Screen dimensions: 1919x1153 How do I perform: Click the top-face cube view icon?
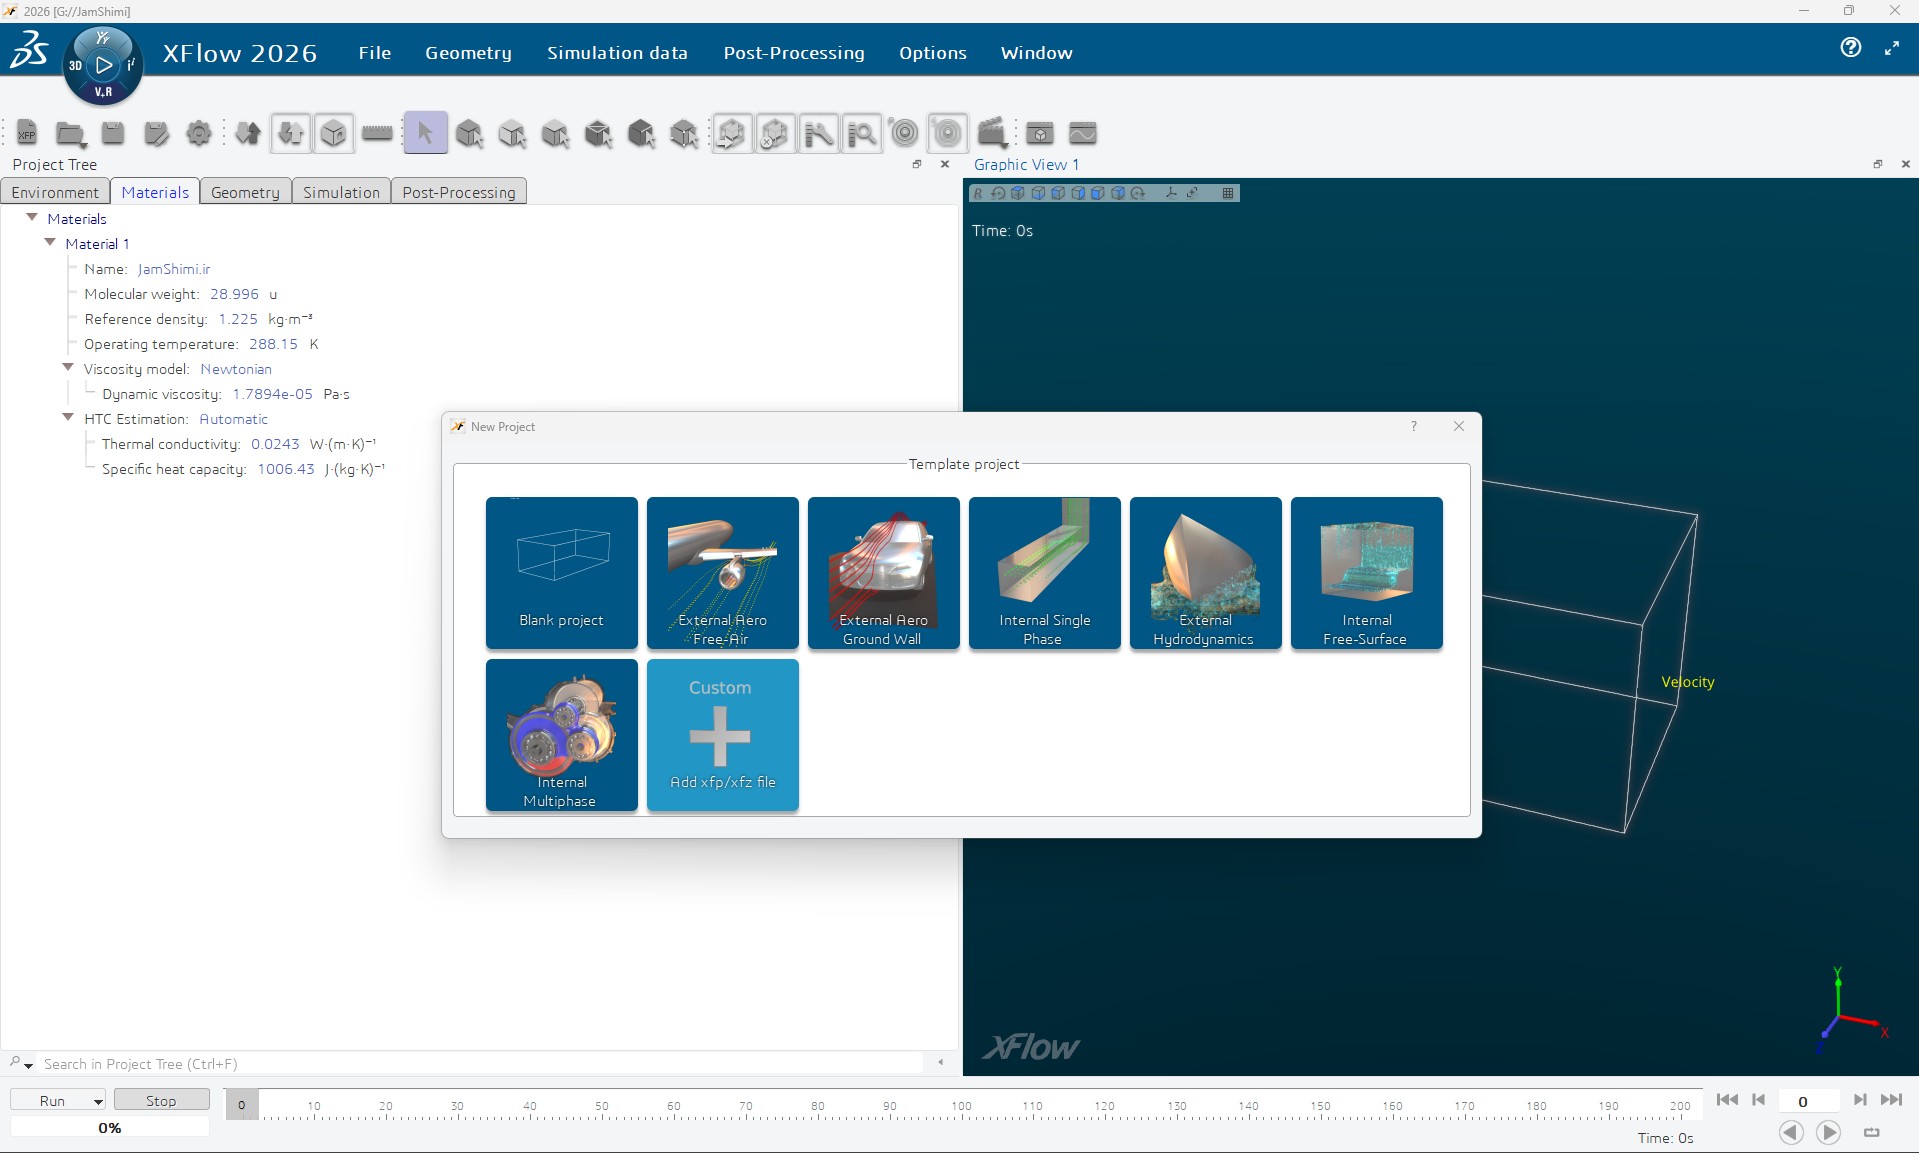click(x=1018, y=193)
